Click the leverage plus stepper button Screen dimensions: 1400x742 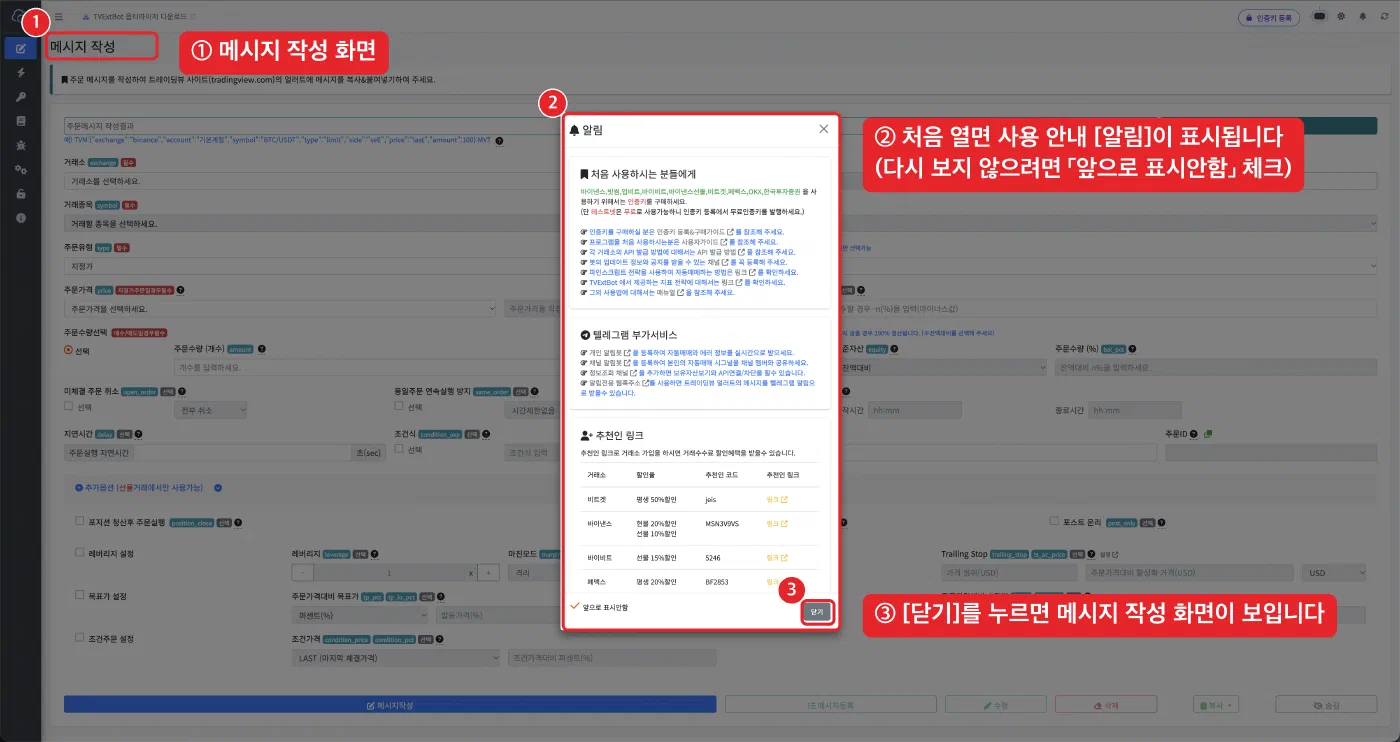tap(488, 573)
